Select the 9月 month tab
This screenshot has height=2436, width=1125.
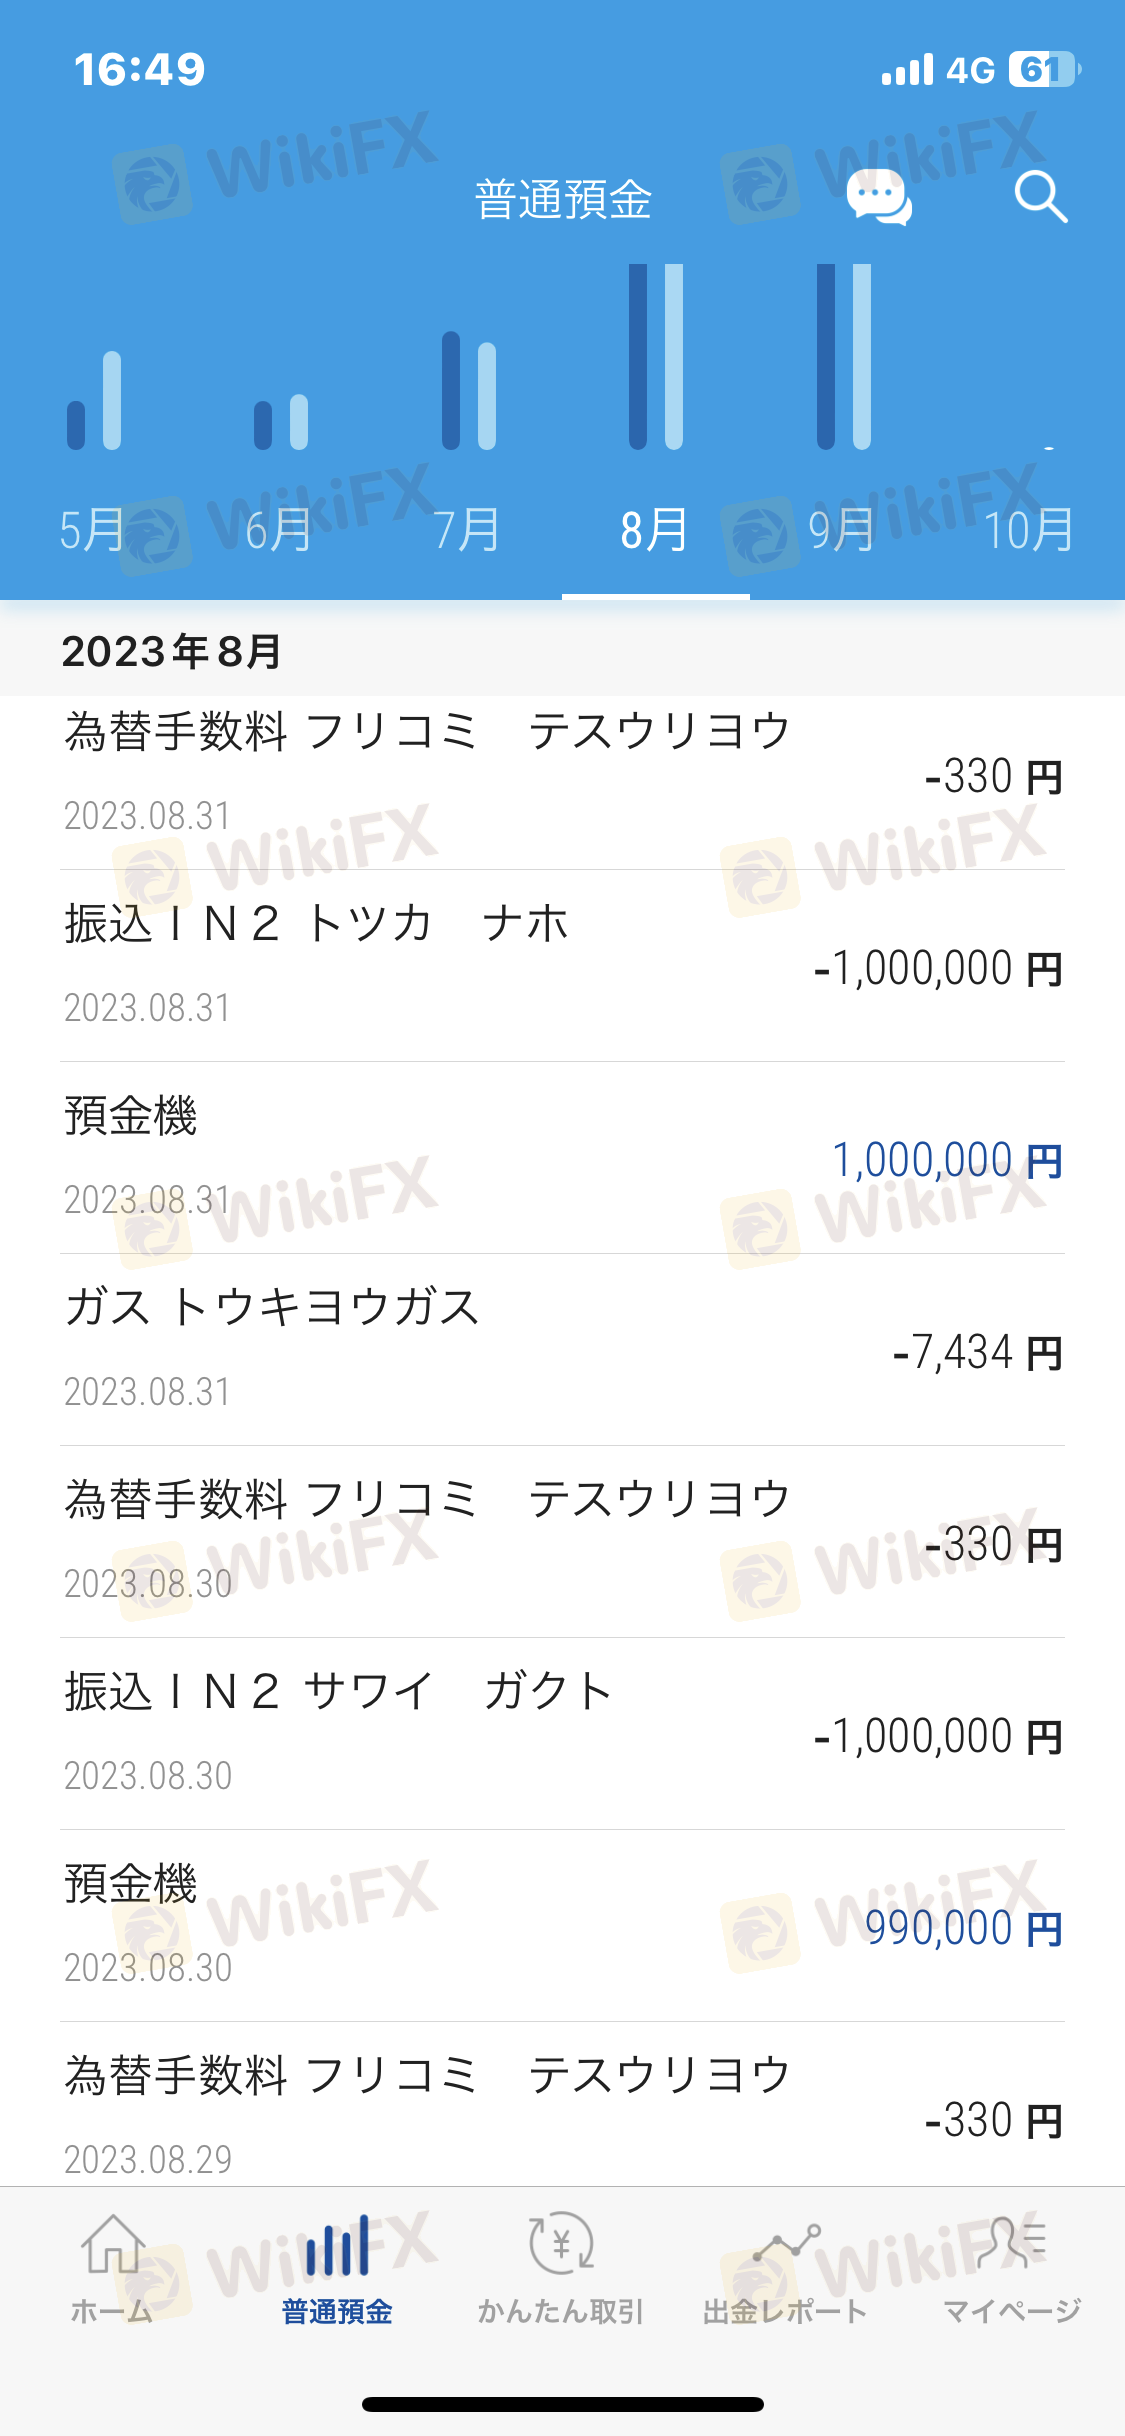[842, 530]
